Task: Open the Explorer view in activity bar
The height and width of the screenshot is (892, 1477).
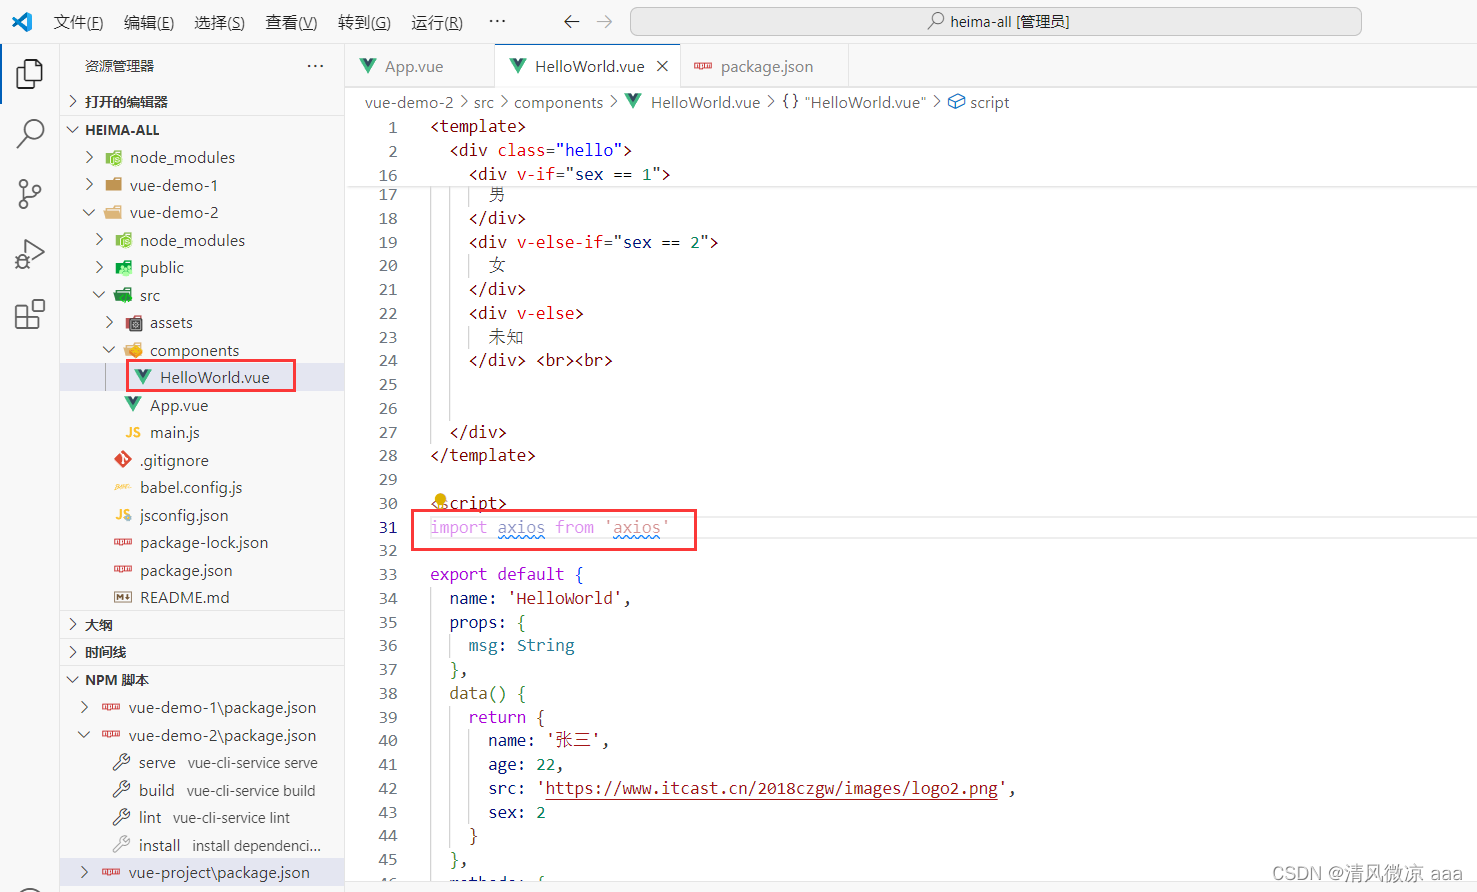Action: [30, 73]
